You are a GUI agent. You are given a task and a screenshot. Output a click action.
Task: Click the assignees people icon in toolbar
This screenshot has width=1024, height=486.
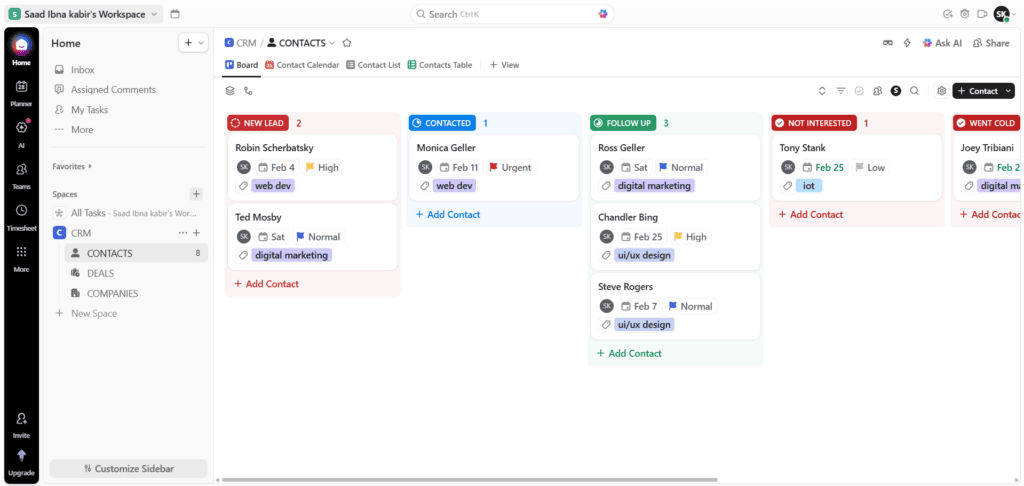878,91
